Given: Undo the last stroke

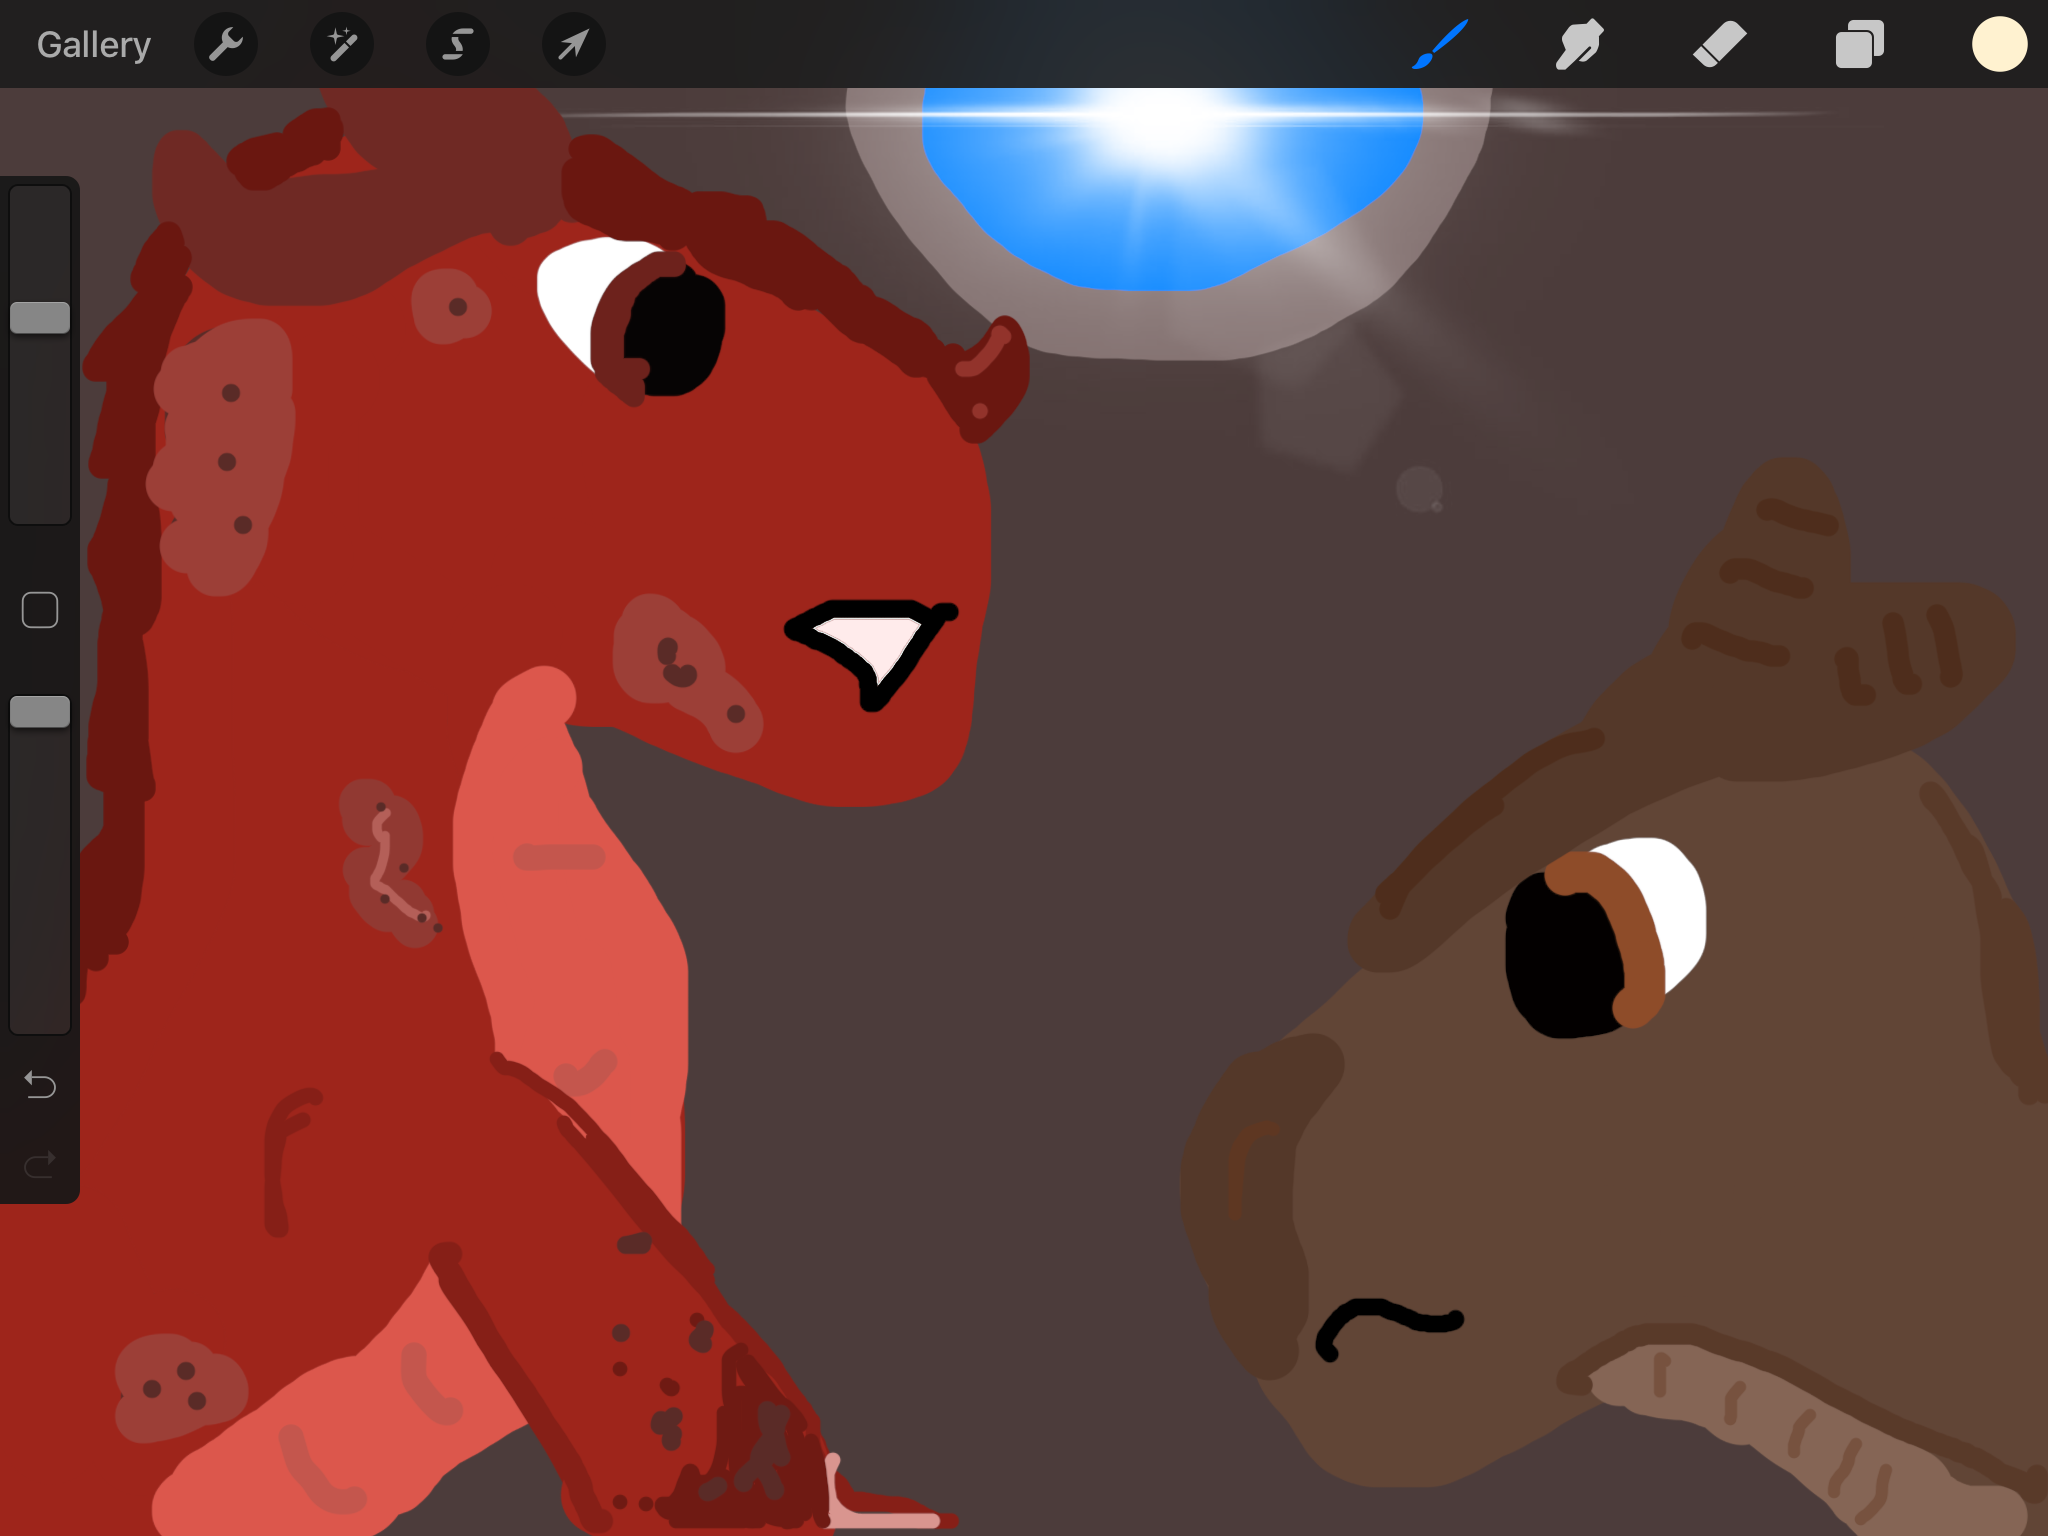Looking at the screenshot, I should coord(40,1084).
